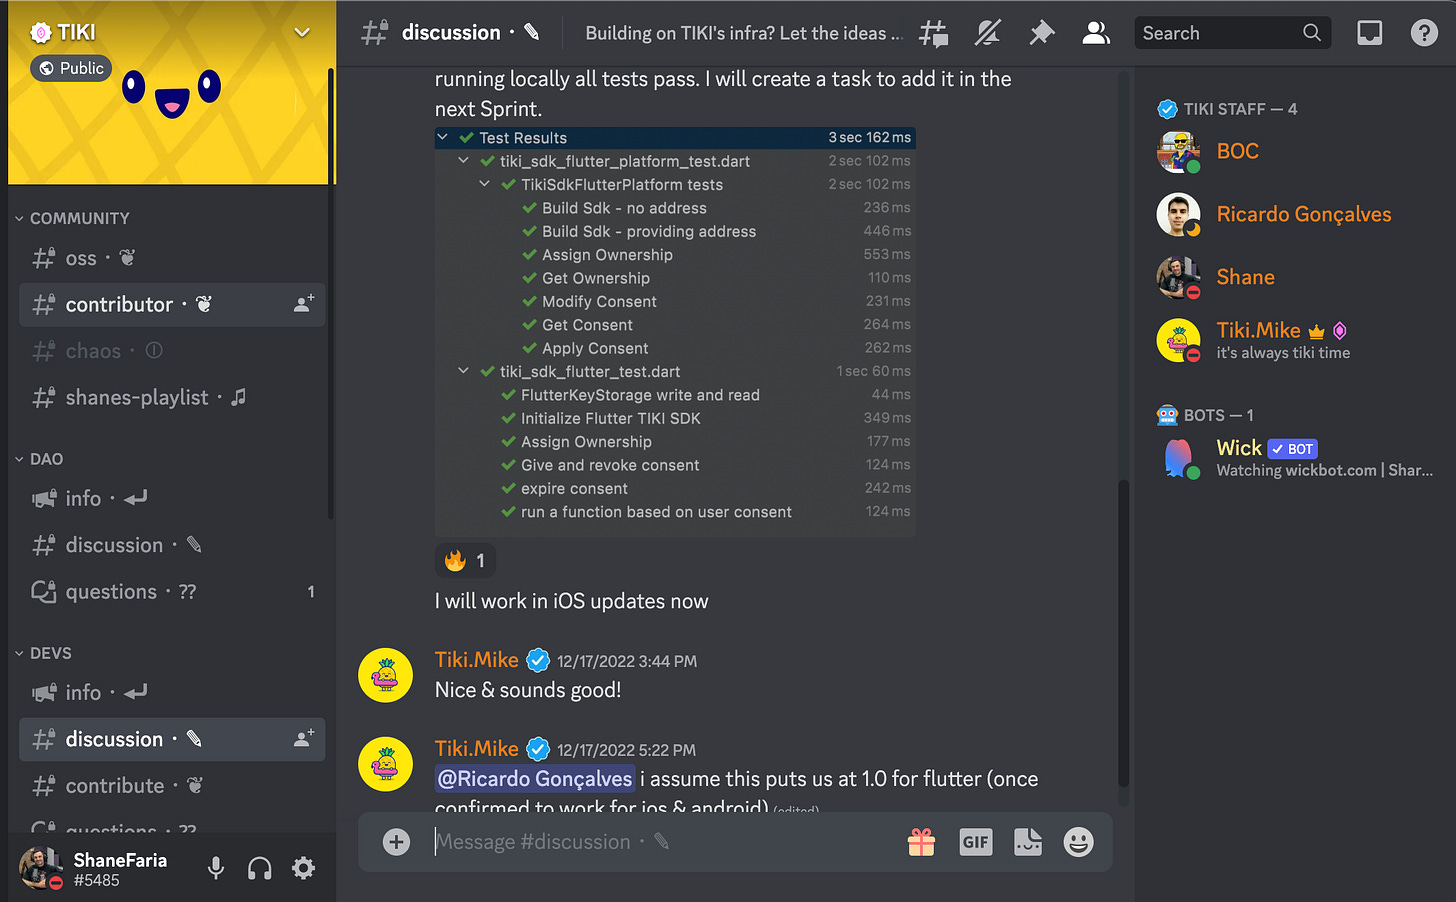The image size is (1456, 902).
Task: Open TIKI server dropdown menu
Action: point(301,32)
